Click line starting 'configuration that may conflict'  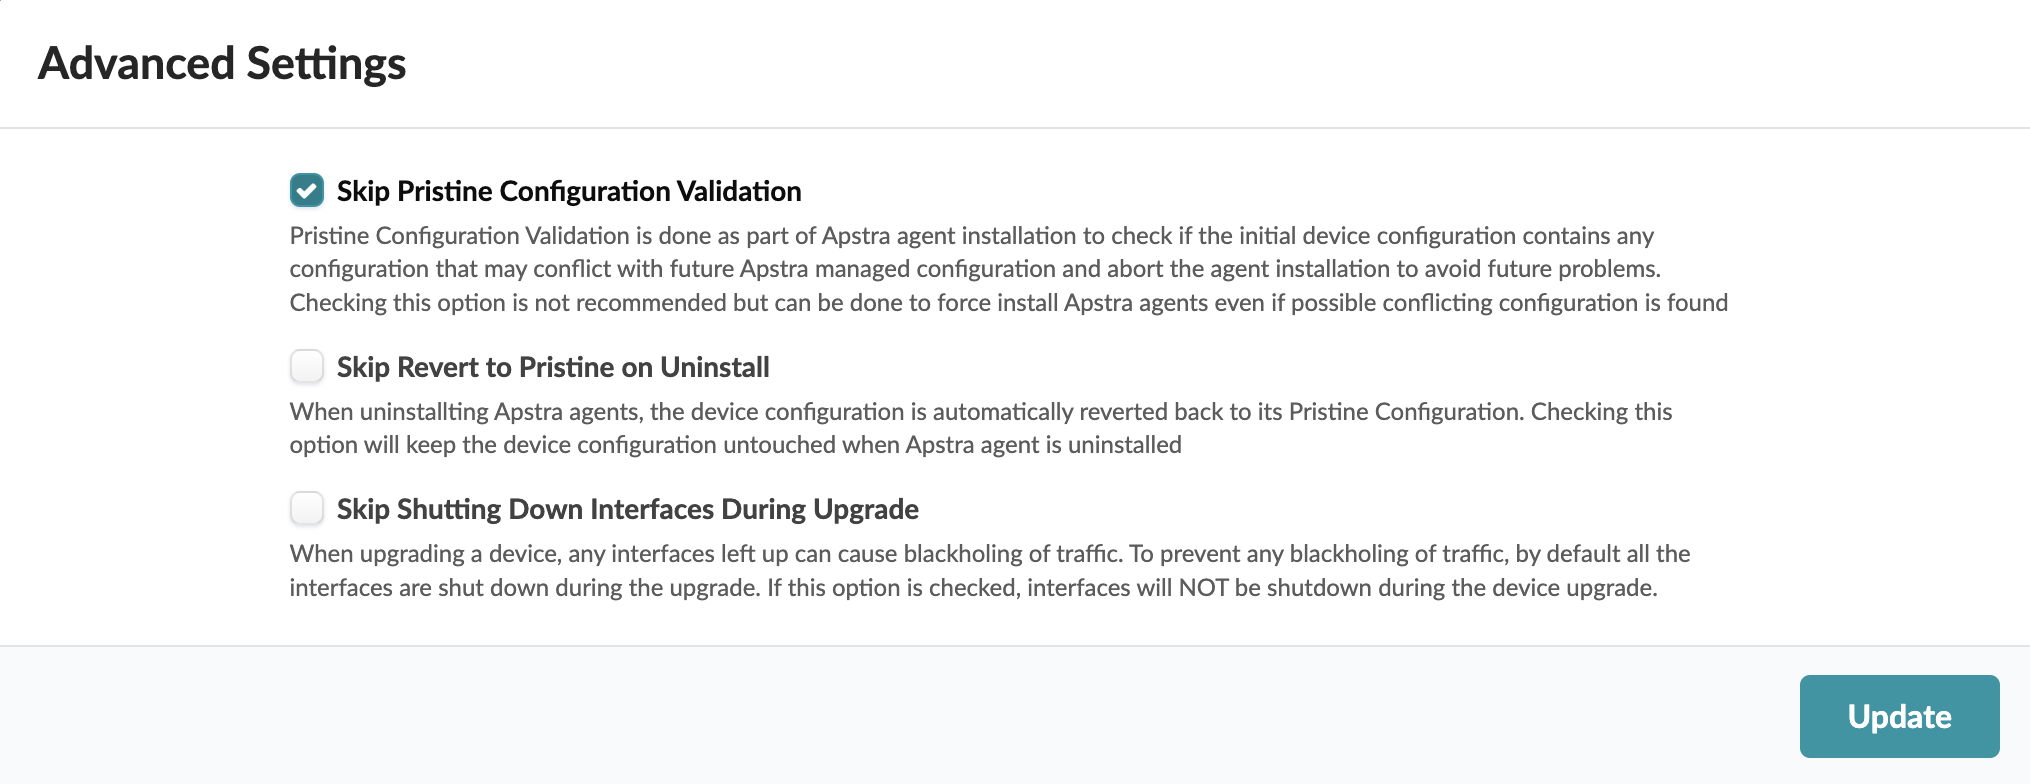pyautogui.click(x=975, y=269)
